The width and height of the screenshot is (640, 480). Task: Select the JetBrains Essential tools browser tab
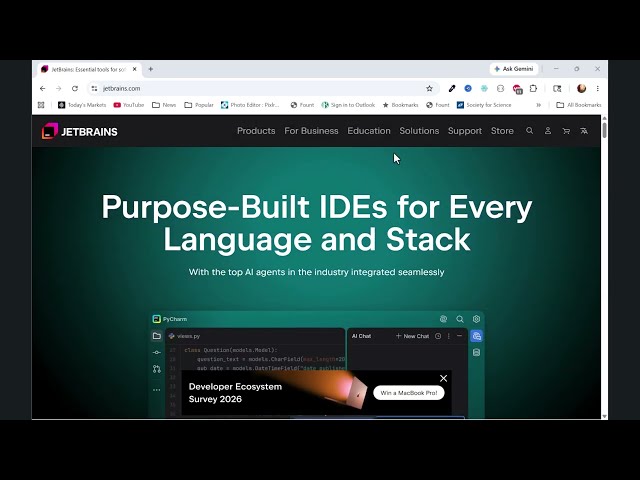(90, 69)
